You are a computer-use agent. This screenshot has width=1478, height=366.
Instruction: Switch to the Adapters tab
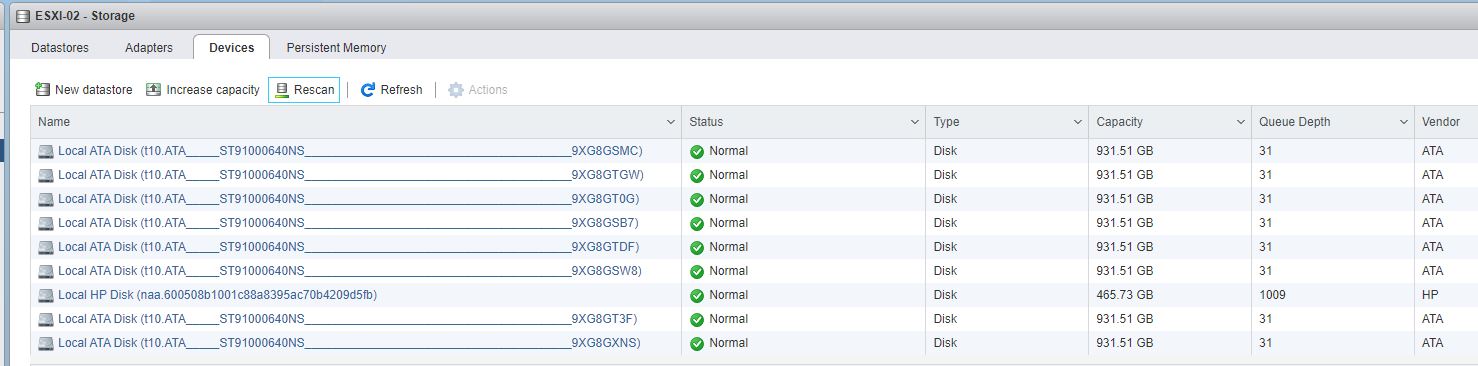[149, 47]
